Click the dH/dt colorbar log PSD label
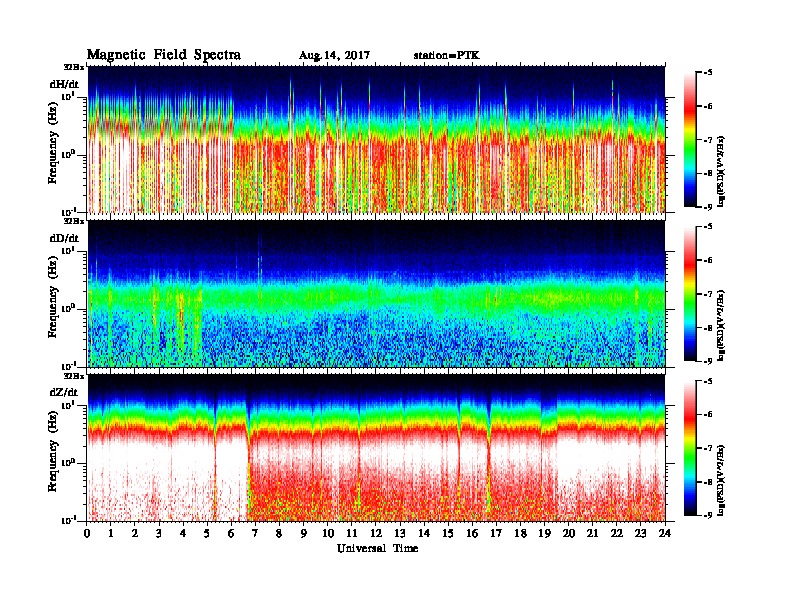The height and width of the screenshot is (612, 792). pos(722,171)
